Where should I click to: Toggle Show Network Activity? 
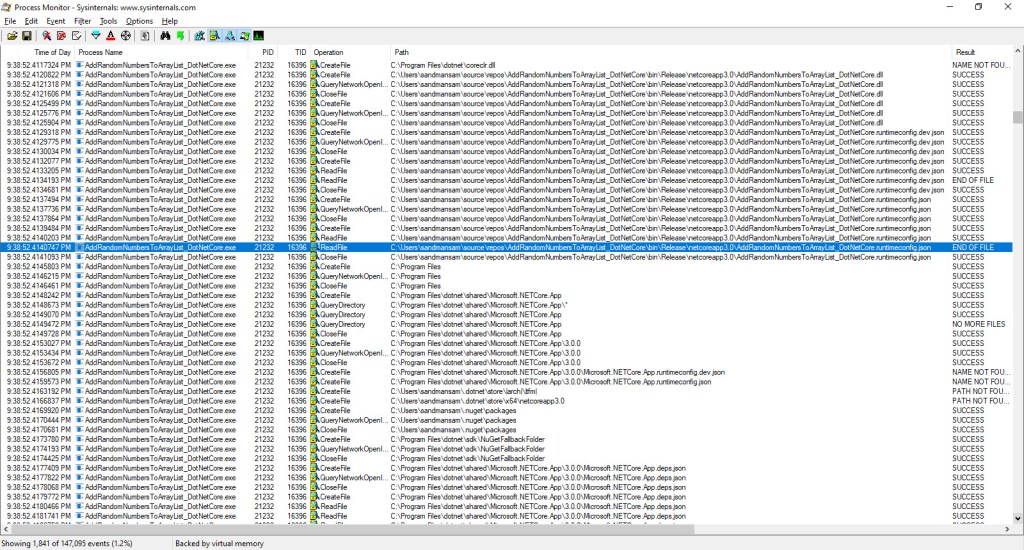coord(230,36)
